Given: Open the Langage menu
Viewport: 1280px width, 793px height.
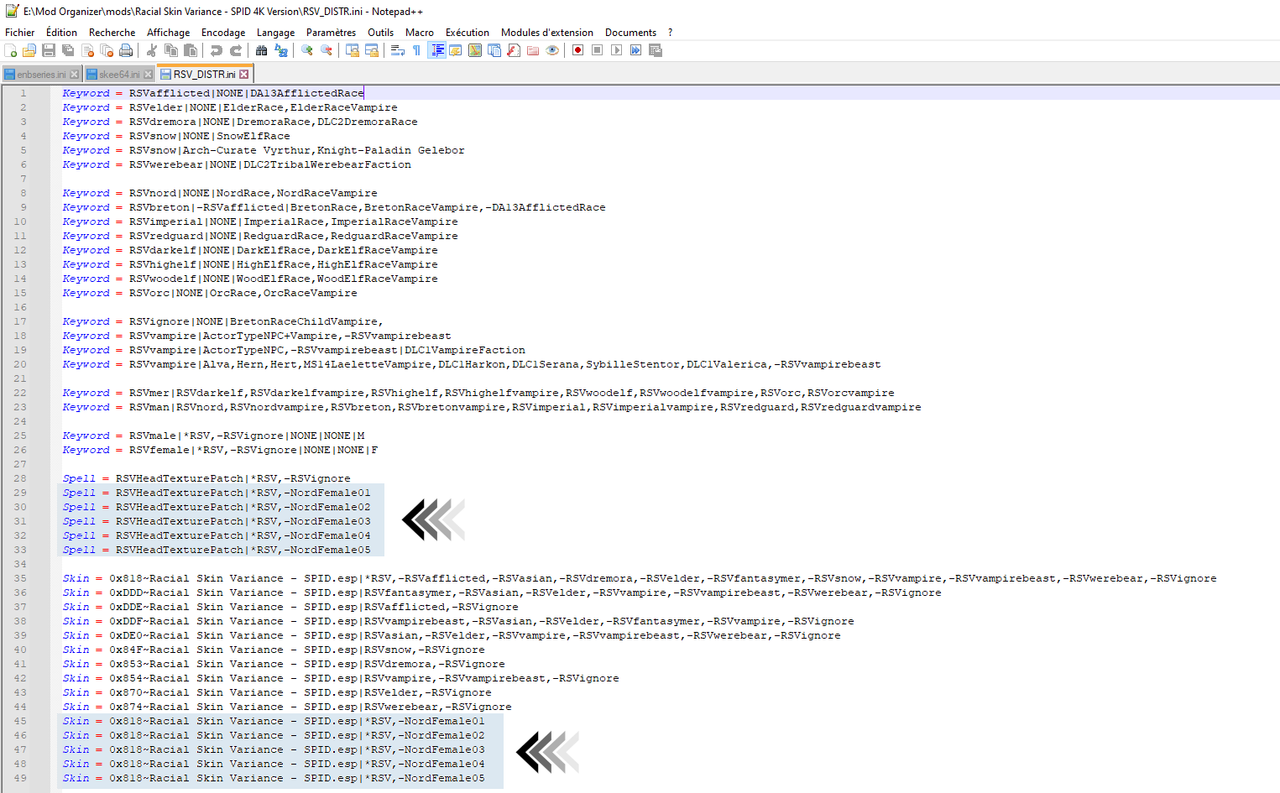Looking at the screenshot, I should (276, 32).
